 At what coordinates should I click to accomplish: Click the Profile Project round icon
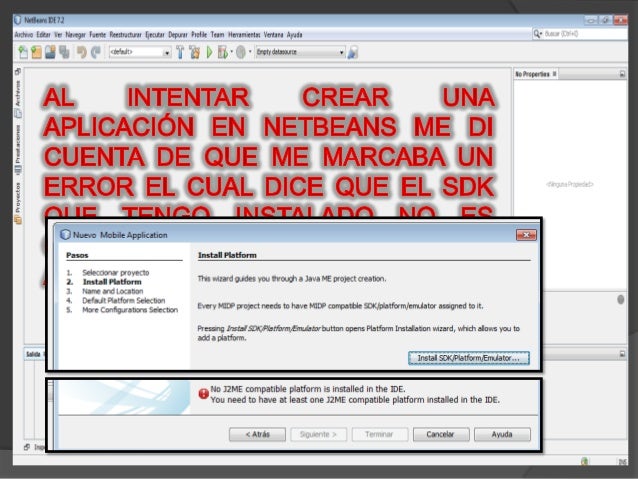pyautogui.click(x=241, y=52)
